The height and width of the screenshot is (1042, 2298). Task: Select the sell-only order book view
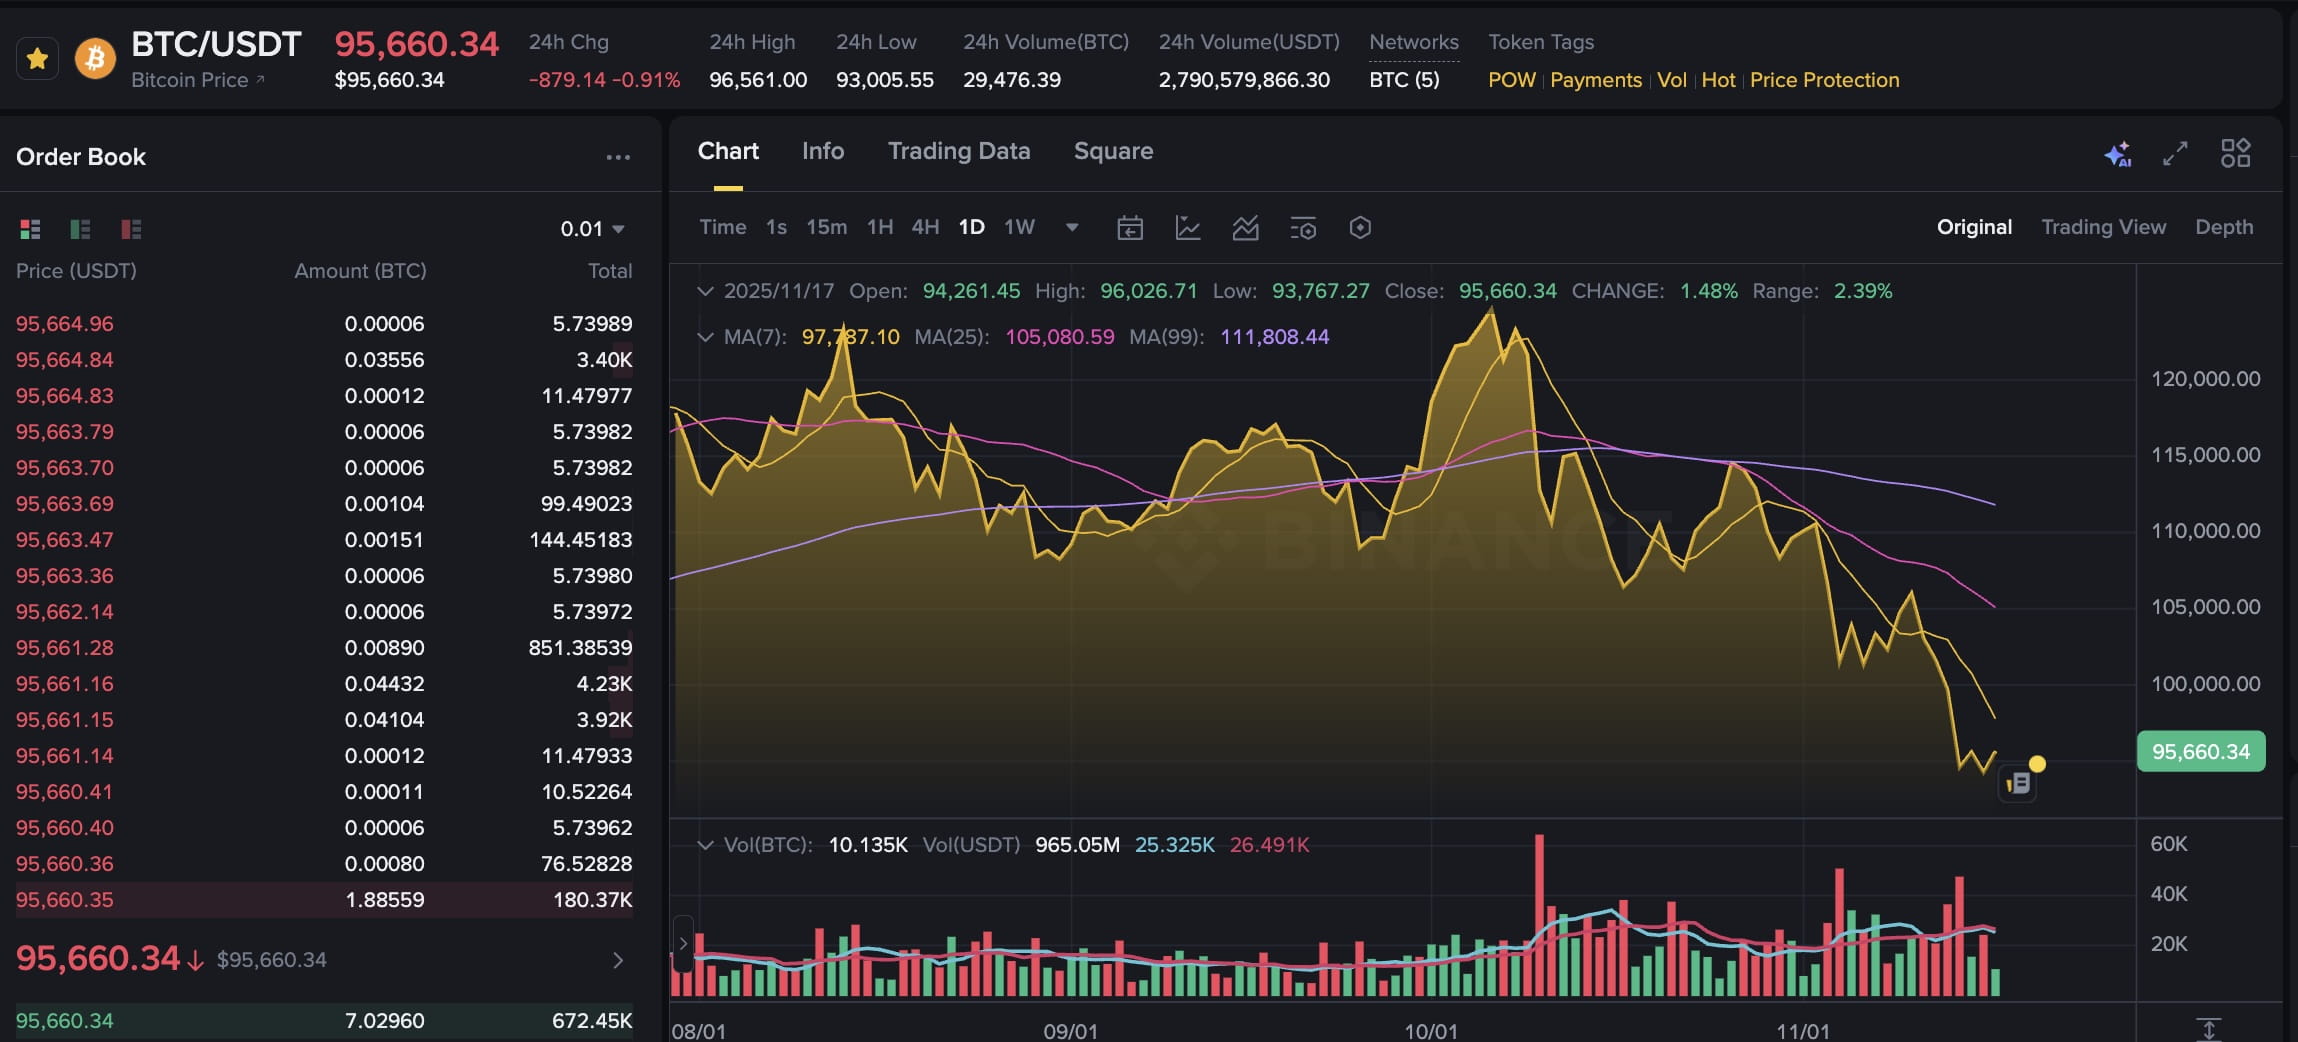point(128,229)
